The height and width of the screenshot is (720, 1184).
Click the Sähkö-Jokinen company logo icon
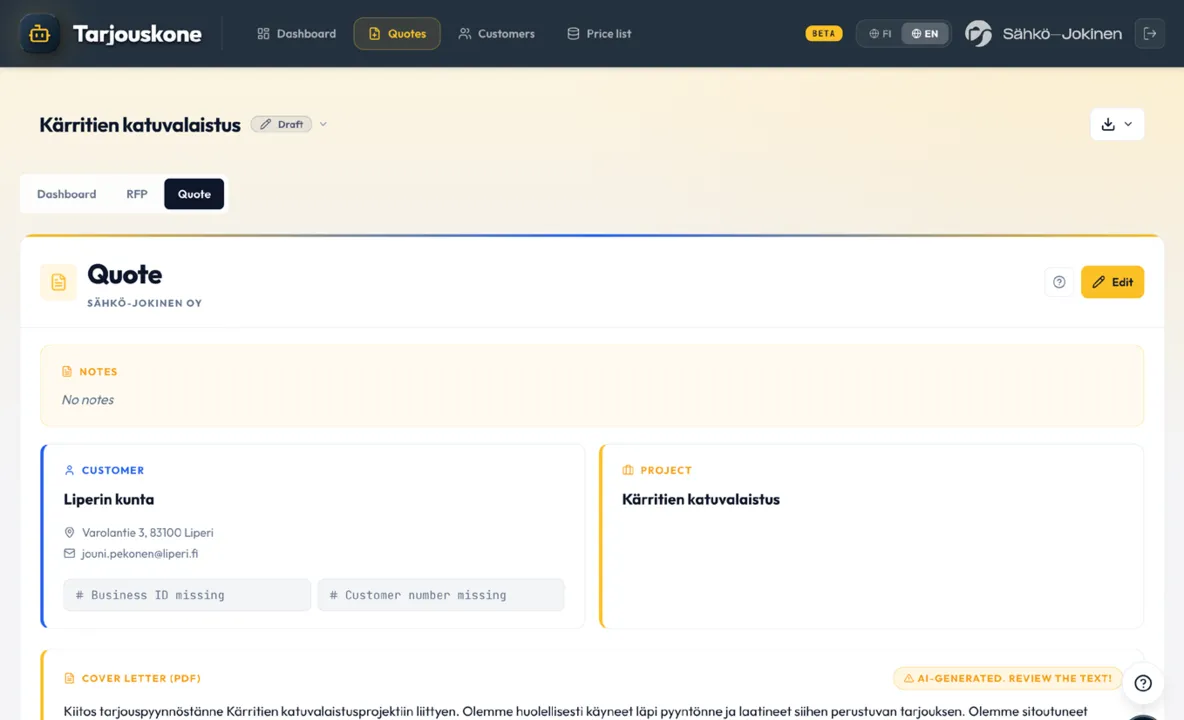[979, 33]
